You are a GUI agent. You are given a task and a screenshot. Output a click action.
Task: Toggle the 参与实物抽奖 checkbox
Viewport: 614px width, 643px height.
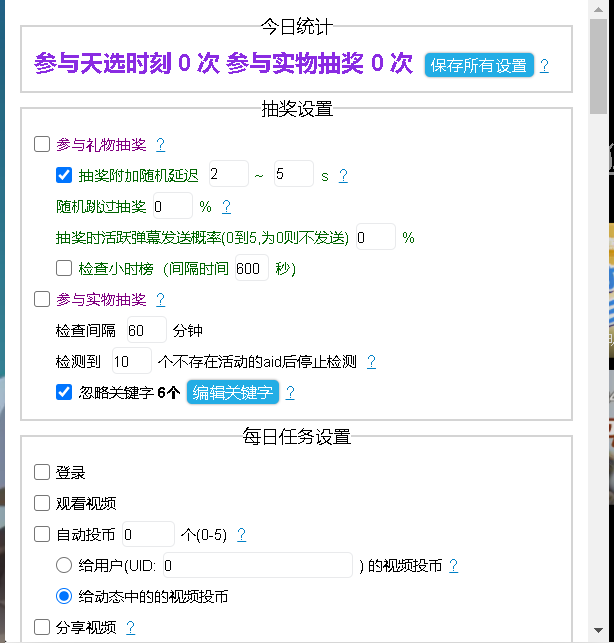click(42, 299)
